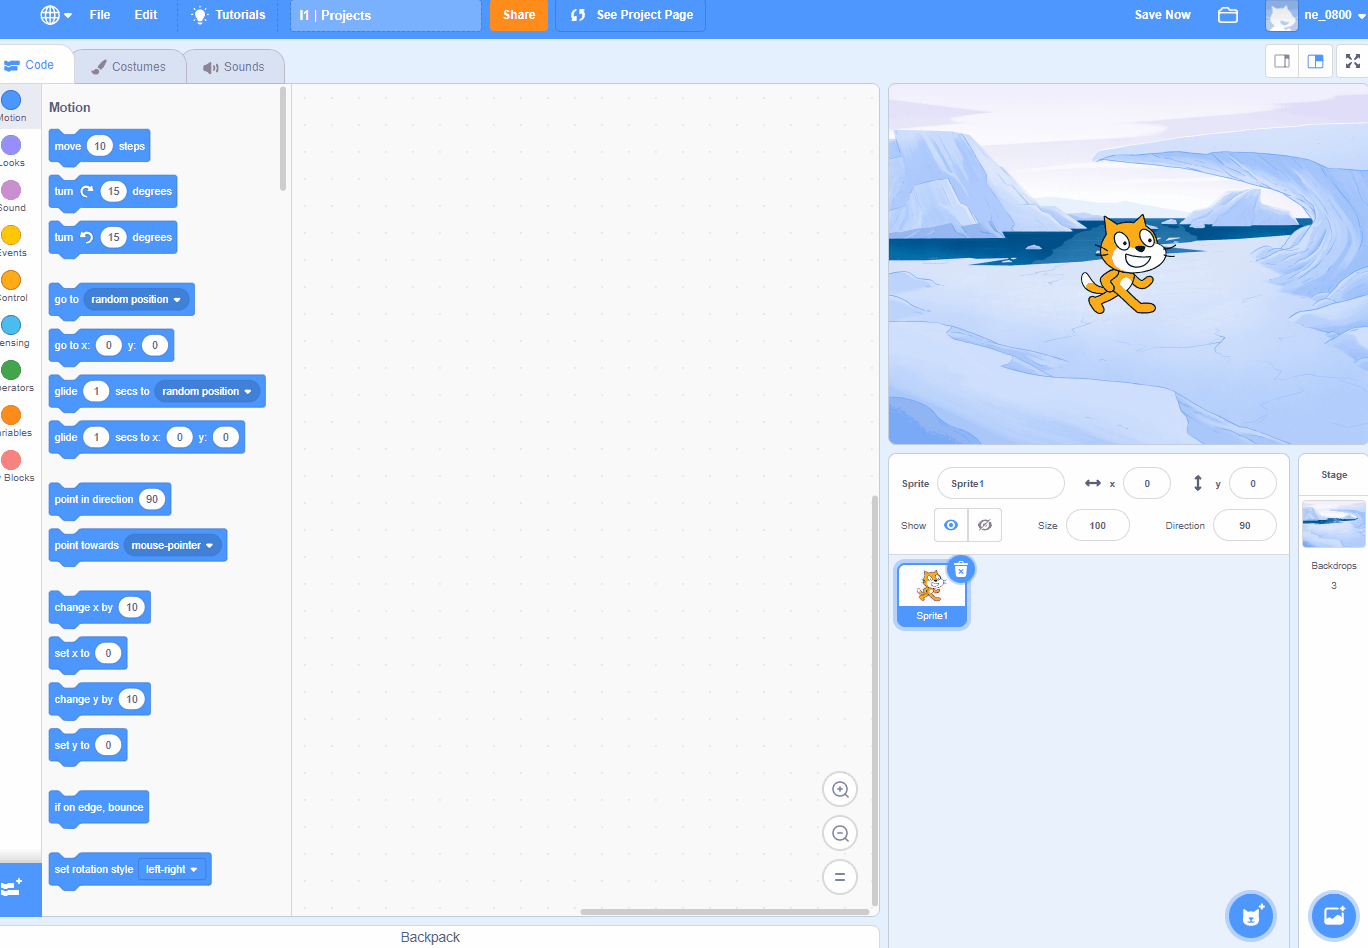Click the orange Share button
The image size is (1368, 948).
(519, 15)
